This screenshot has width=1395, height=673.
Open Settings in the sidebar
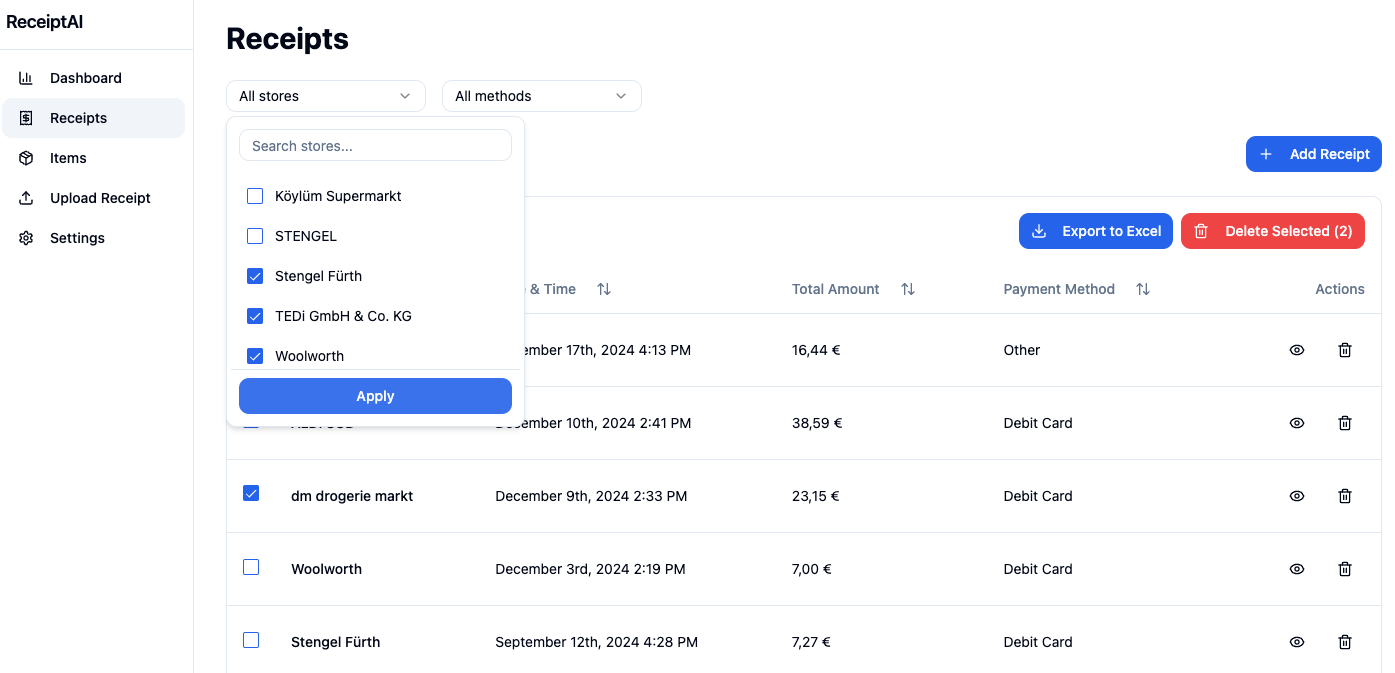[x=93, y=238]
